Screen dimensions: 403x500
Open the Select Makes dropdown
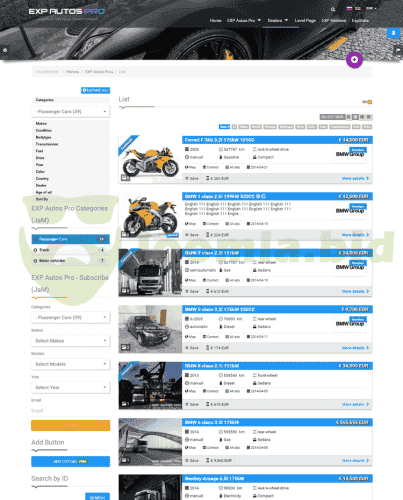pyautogui.click(x=71, y=341)
